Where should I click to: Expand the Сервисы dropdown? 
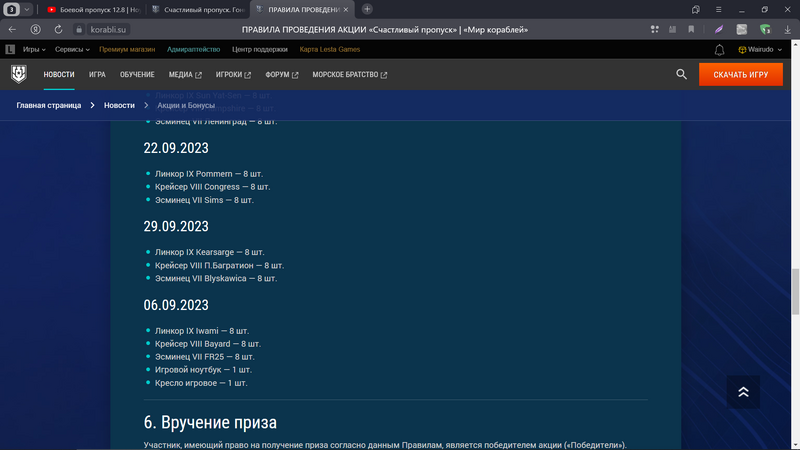pyautogui.click(x=72, y=49)
